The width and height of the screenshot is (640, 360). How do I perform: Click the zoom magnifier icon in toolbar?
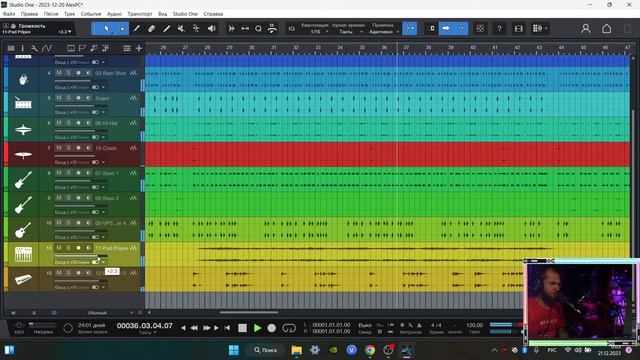click(x=258, y=29)
